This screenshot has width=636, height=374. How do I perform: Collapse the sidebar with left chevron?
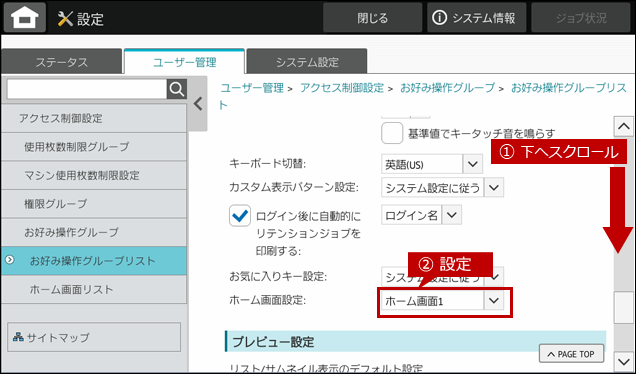[x=198, y=104]
